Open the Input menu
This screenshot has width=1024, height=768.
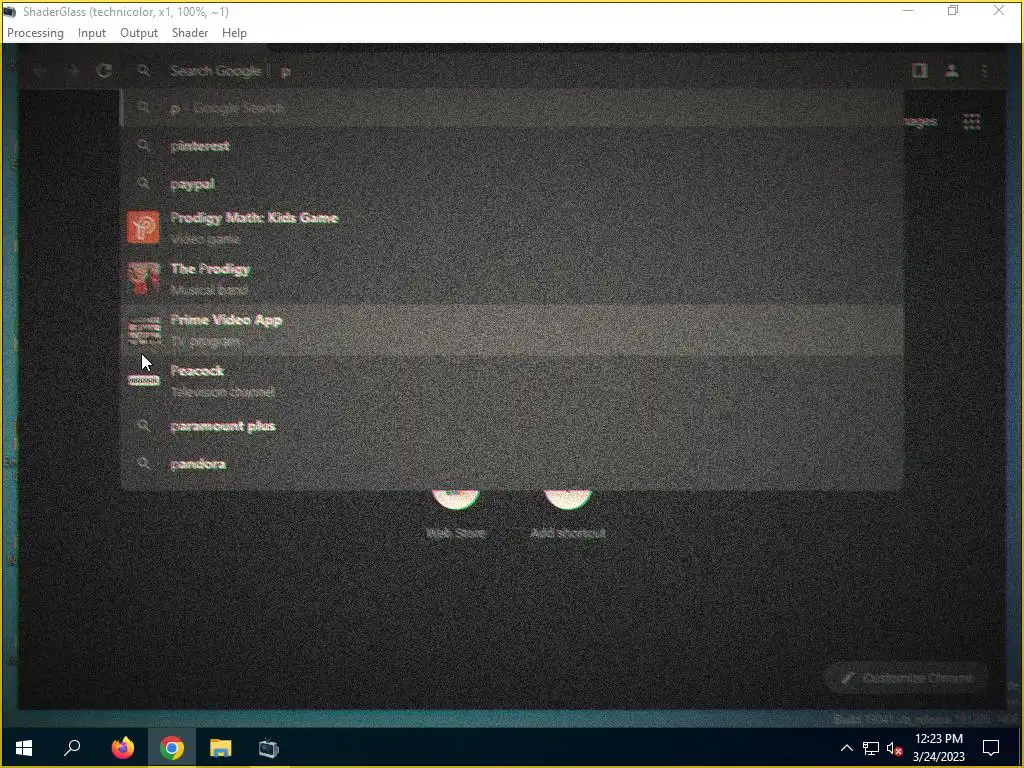(x=91, y=33)
